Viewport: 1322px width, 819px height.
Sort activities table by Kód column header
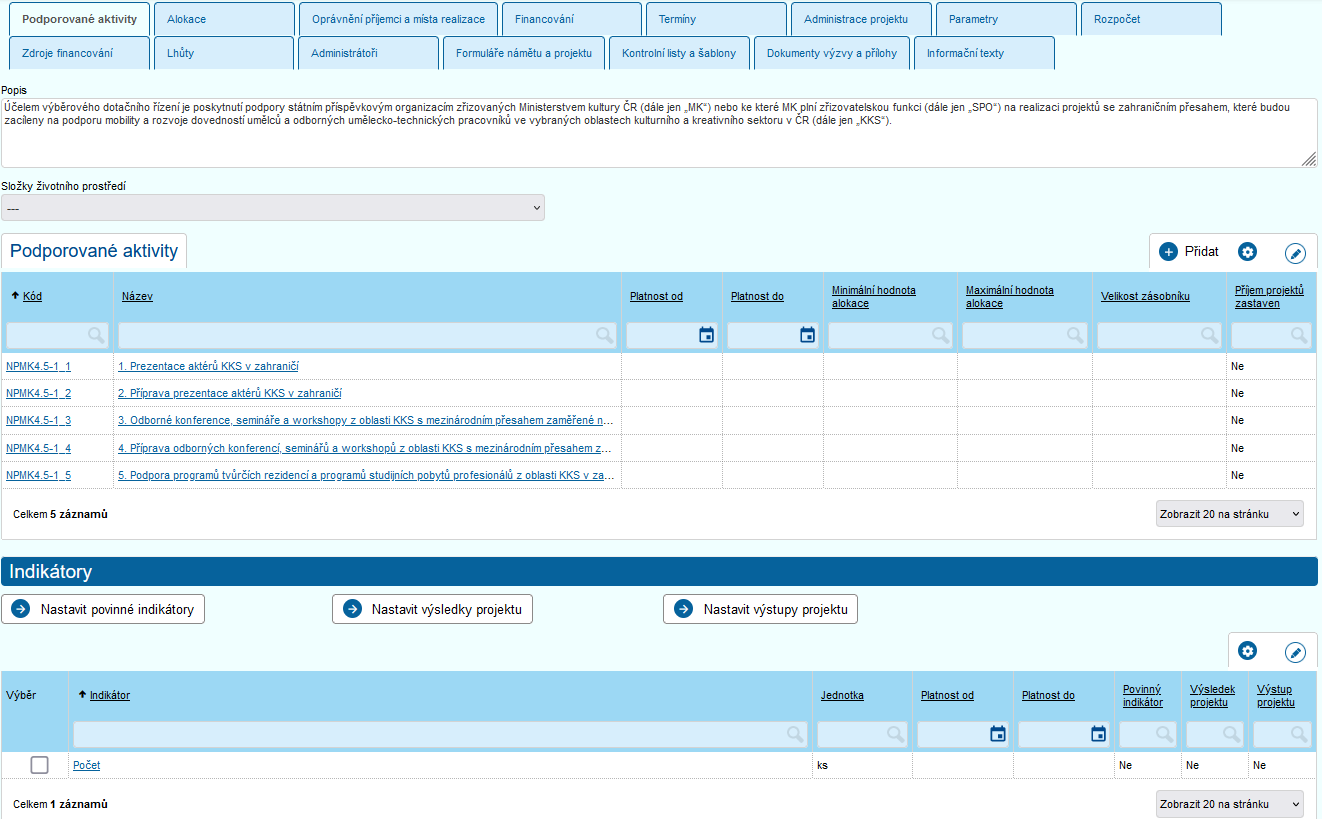[x=32, y=296]
